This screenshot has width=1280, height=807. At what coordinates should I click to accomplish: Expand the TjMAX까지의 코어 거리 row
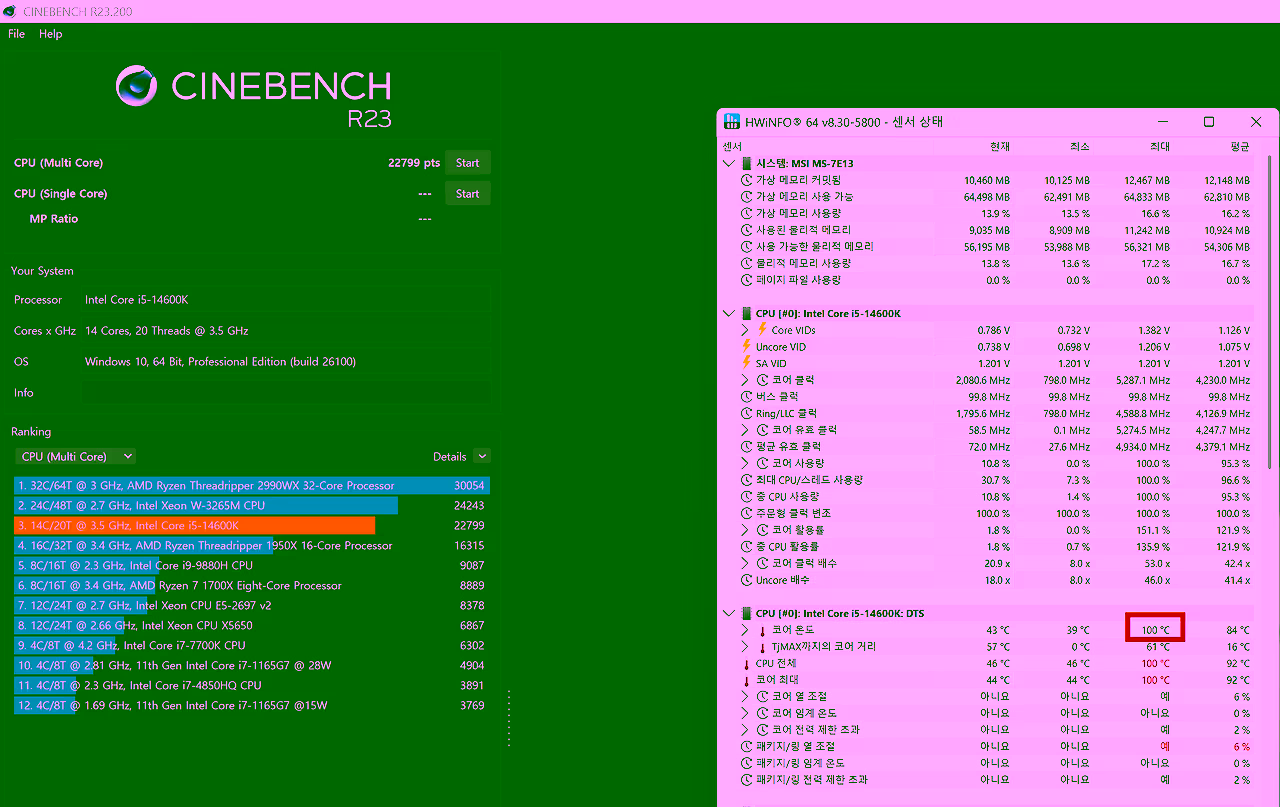click(745, 646)
